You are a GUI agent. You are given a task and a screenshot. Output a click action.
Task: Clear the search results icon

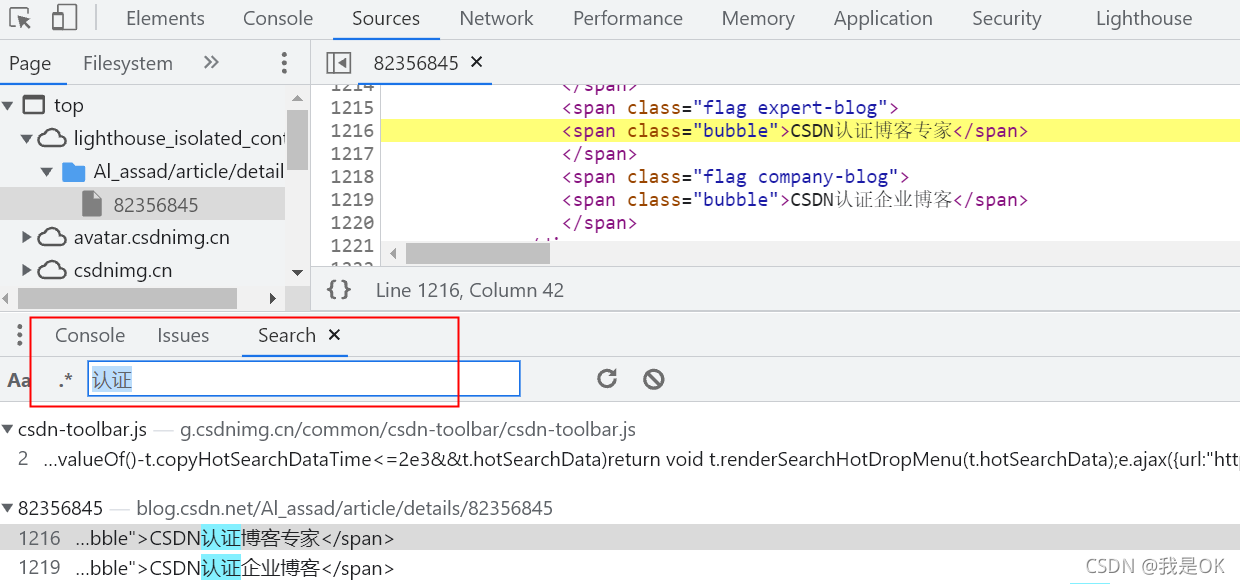coord(654,379)
